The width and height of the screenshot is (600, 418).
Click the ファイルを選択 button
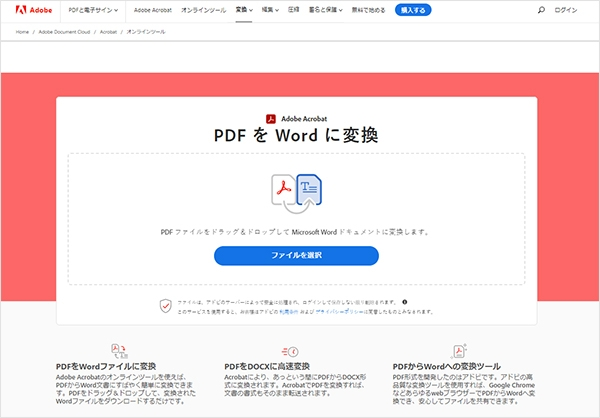point(296,256)
